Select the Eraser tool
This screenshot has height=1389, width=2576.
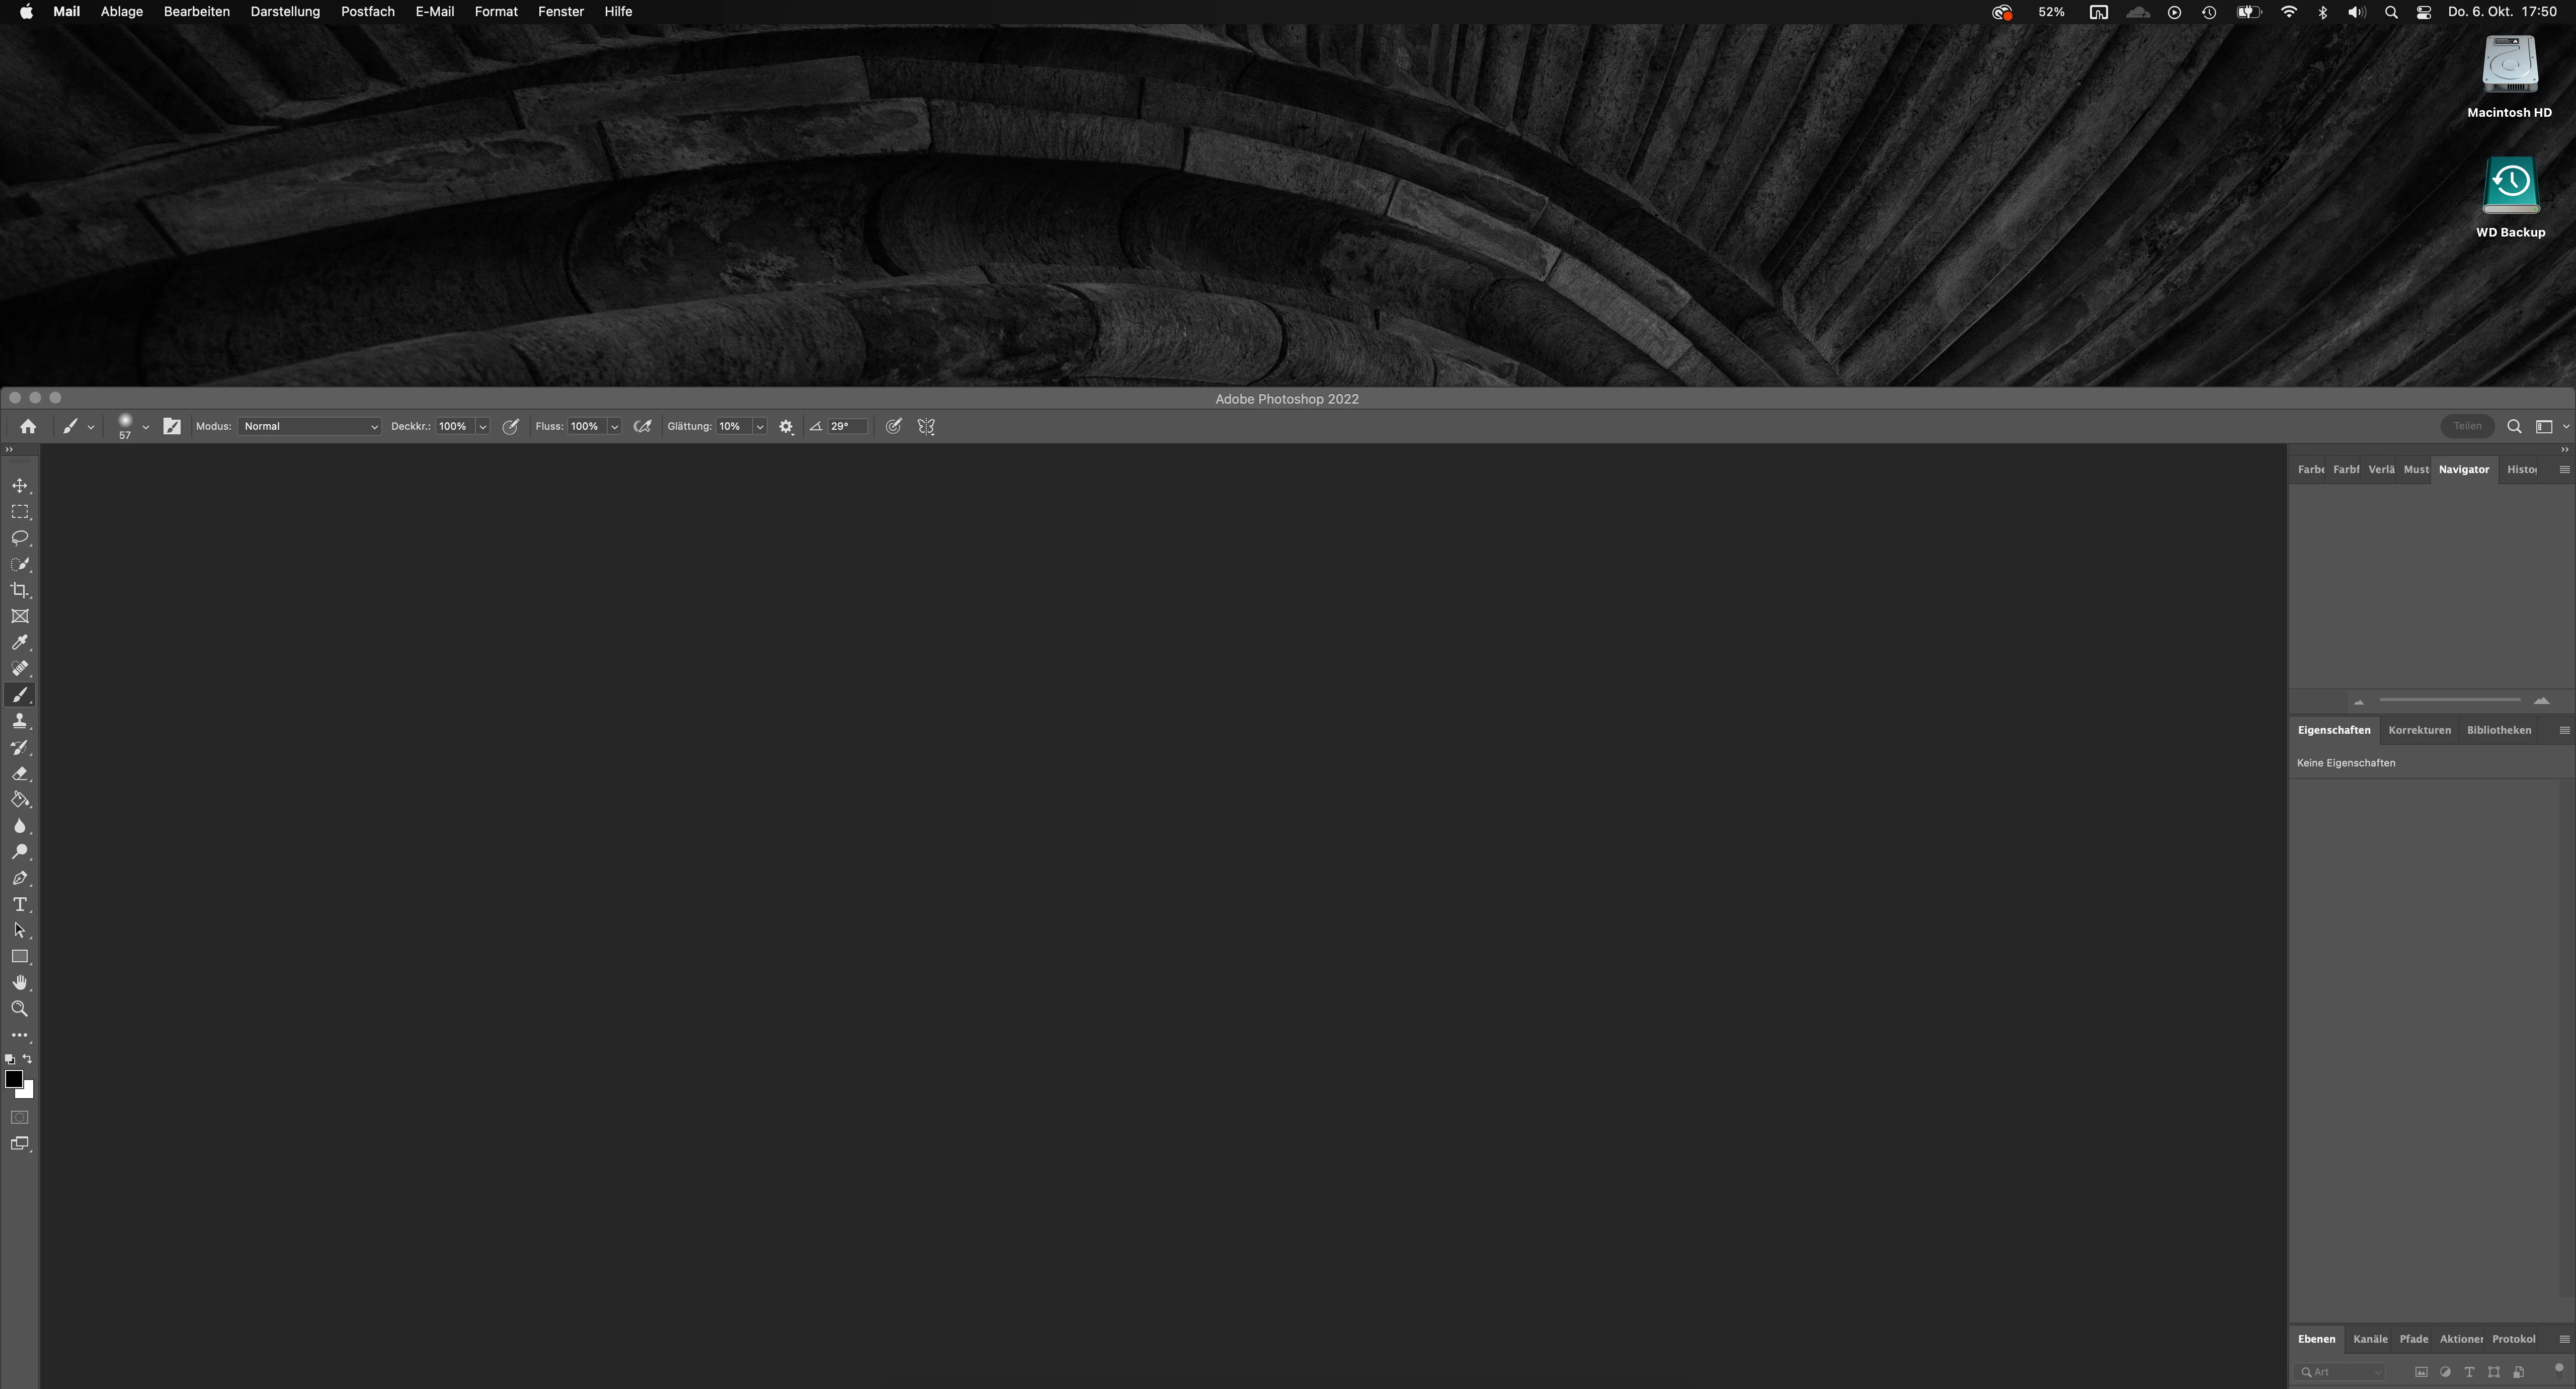[20, 774]
